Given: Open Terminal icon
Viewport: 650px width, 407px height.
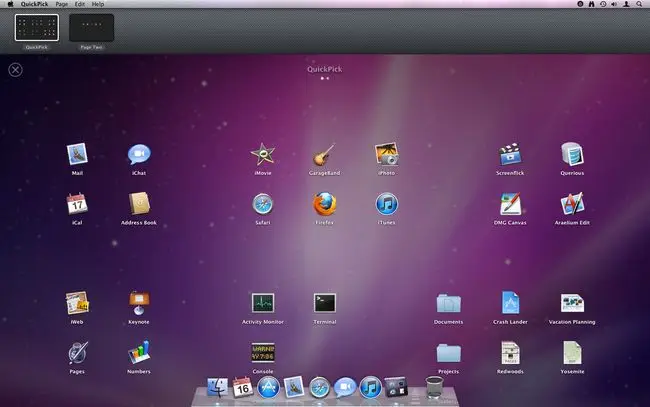Looking at the screenshot, I should click(x=325, y=303).
